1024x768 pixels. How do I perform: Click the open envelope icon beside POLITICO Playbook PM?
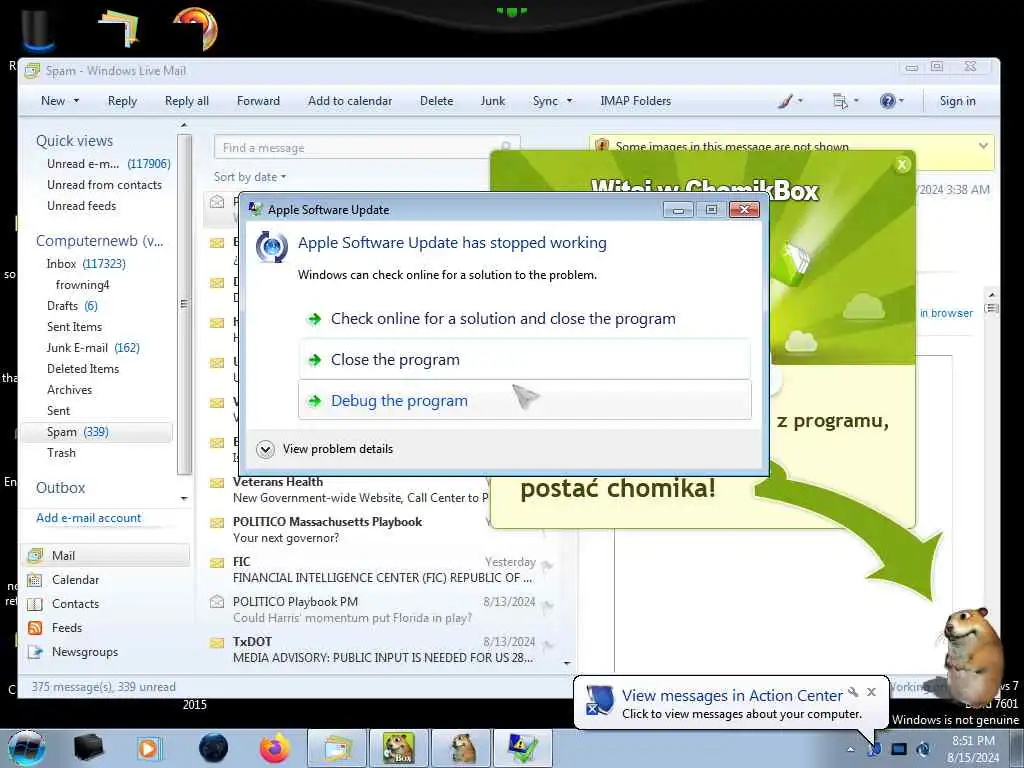coord(217,602)
